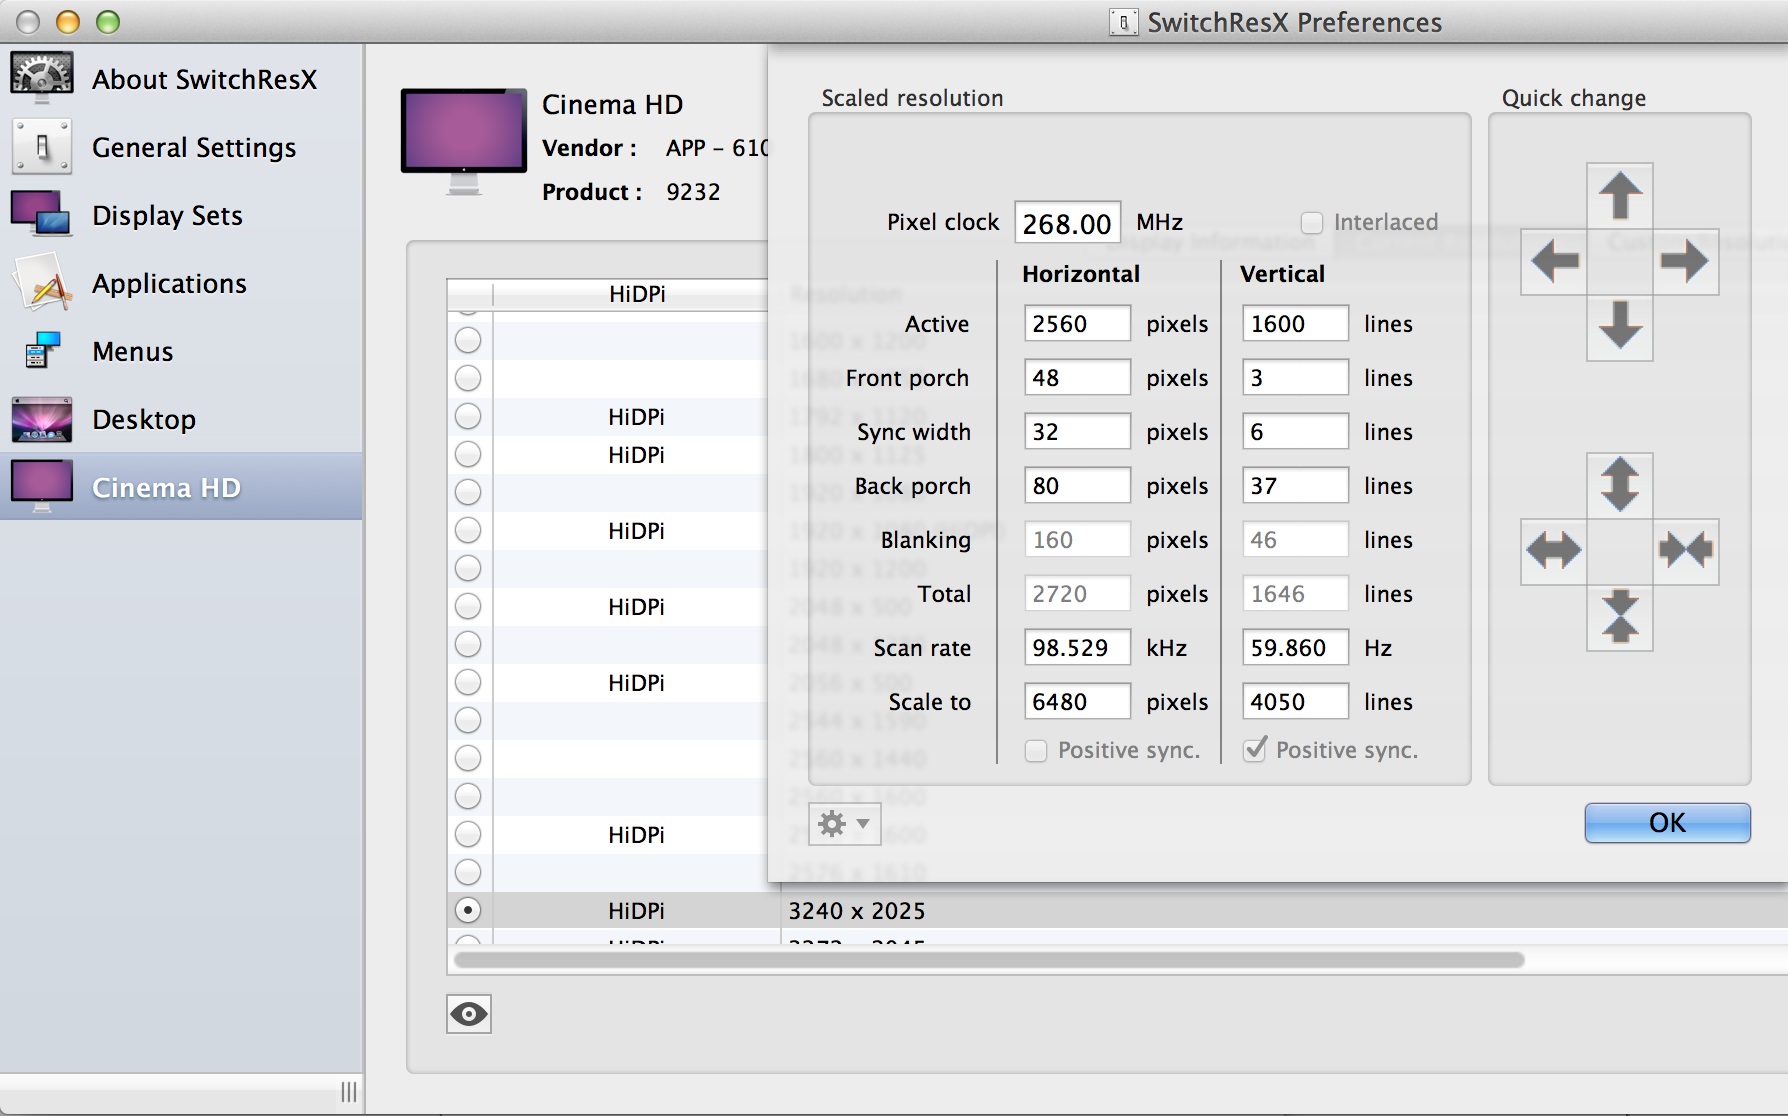1788x1116 pixels.
Task: Click the shrink horizontally arrows icon
Action: point(1686,551)
